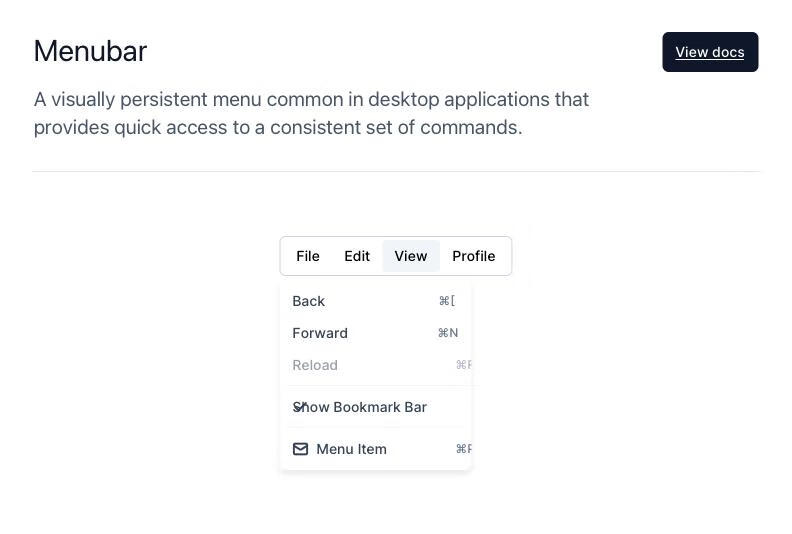Expand the Profile menu in the menubar
The width and height of the screenshot is (792, 534).
(x=474, y=256)
